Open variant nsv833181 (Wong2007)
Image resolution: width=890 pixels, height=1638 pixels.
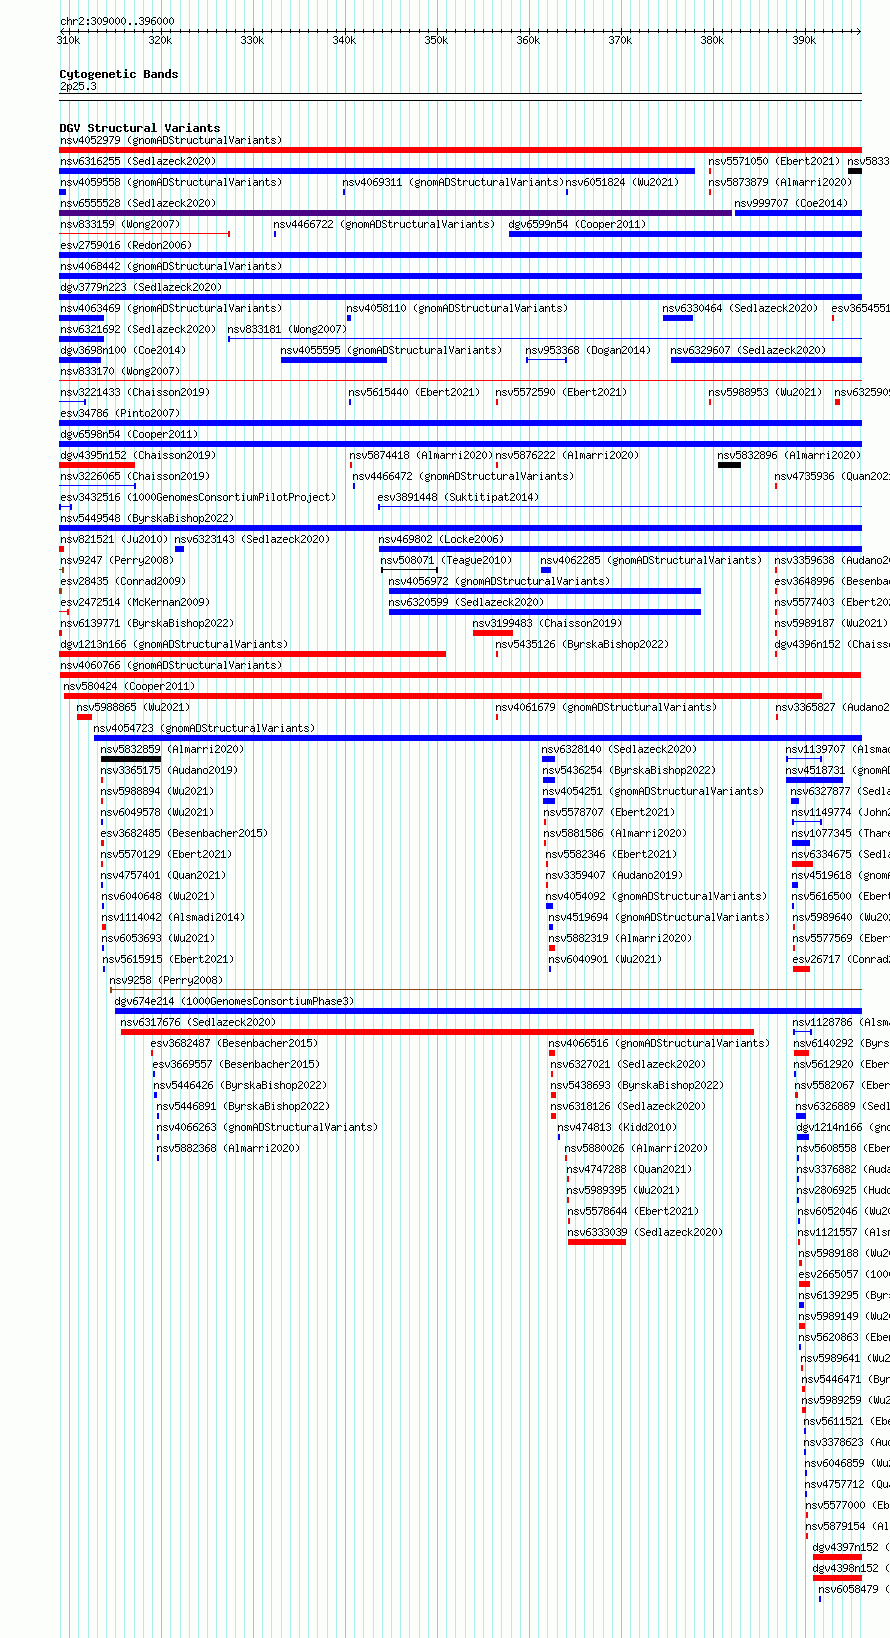pos(288,329)
